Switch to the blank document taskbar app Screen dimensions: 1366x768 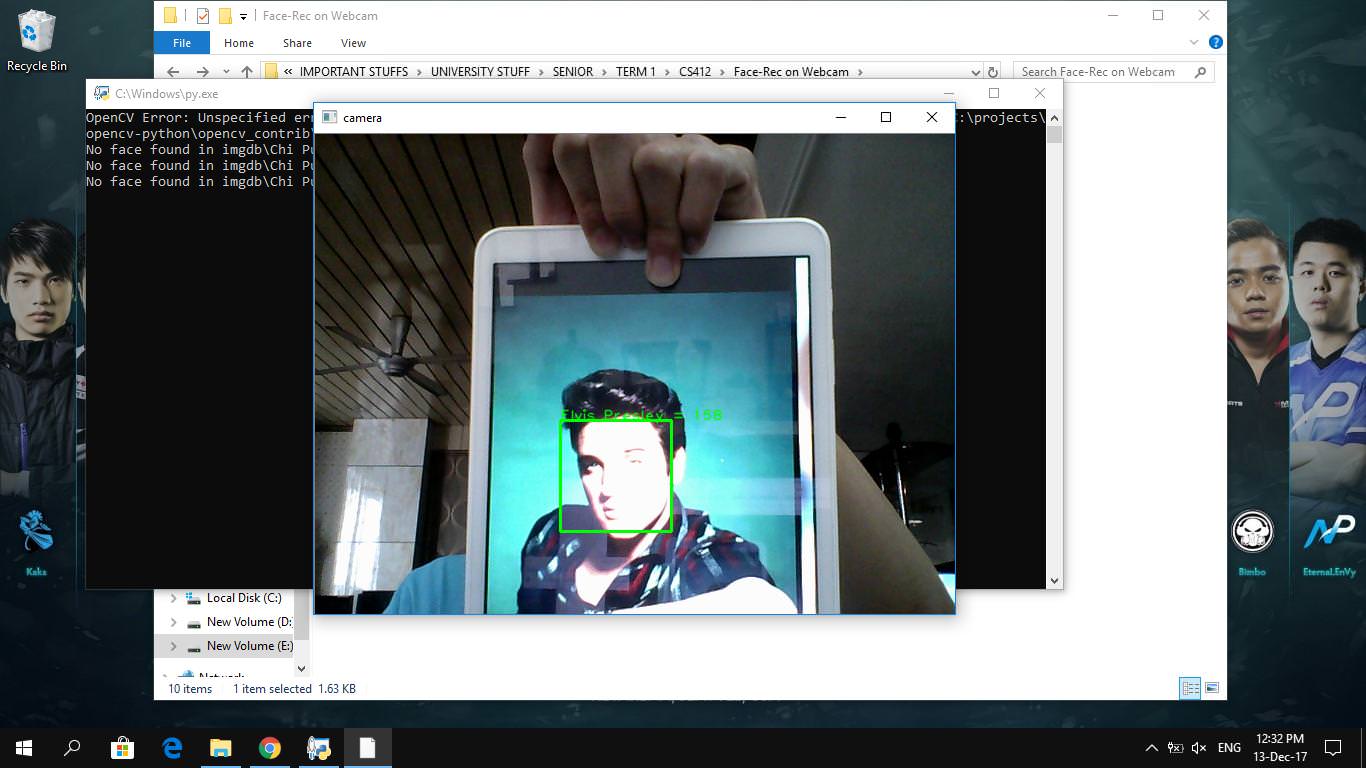367,748
